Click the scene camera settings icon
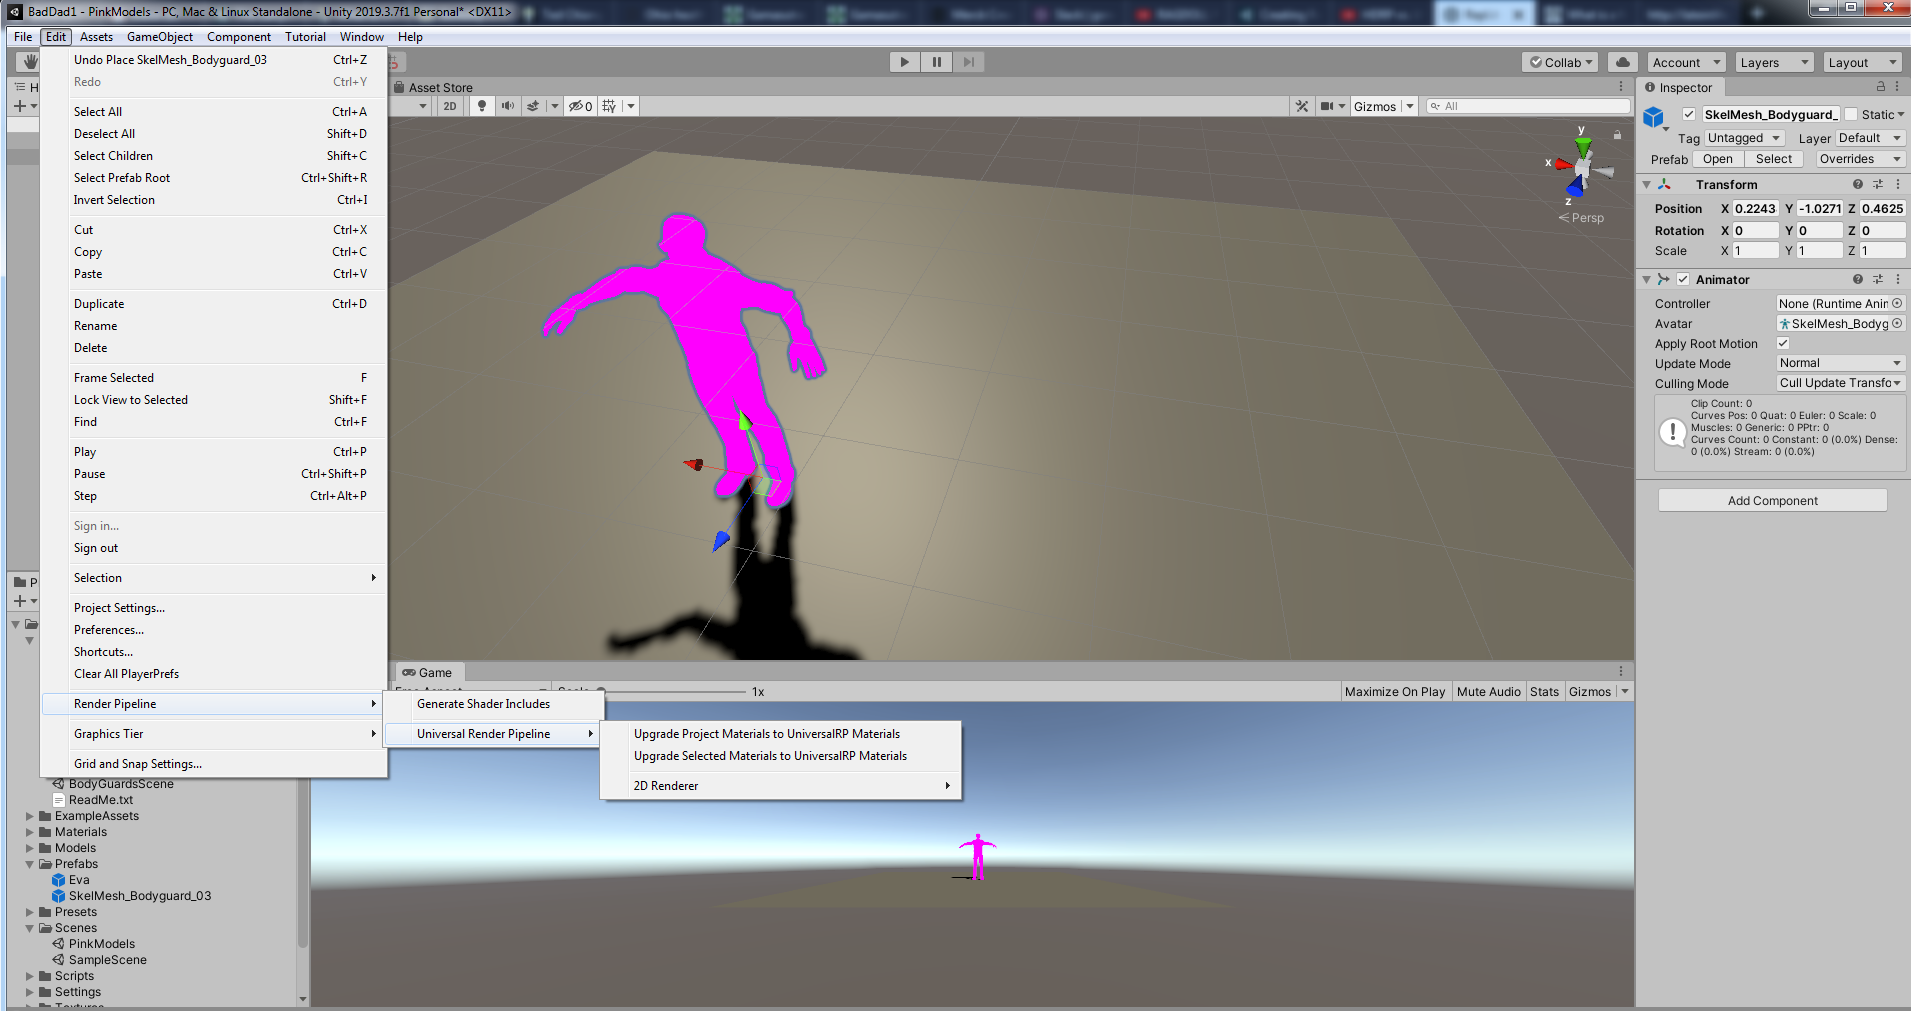Viewport: 1911px width, 1011px height. 1327,106
